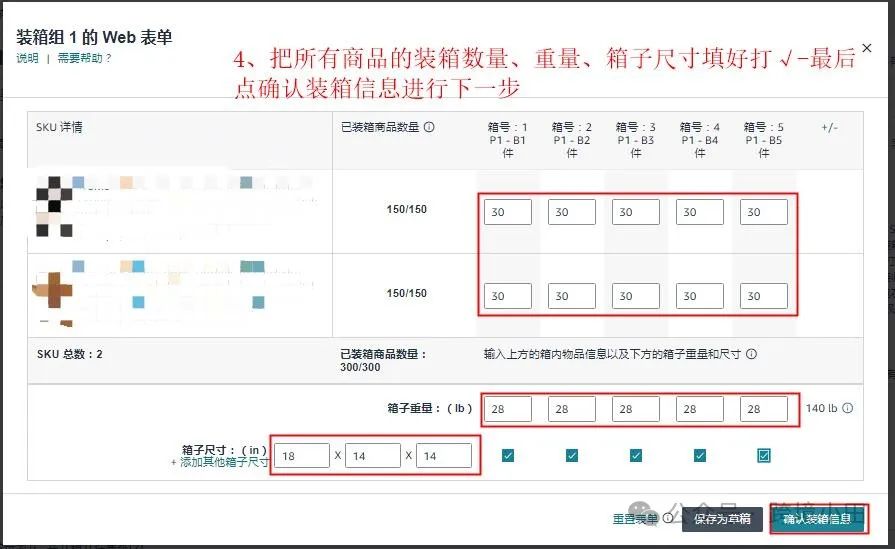Screen dimensions: 895x549
Task: Click box dimension height field, last 14
Action: [x=444, y=456]
